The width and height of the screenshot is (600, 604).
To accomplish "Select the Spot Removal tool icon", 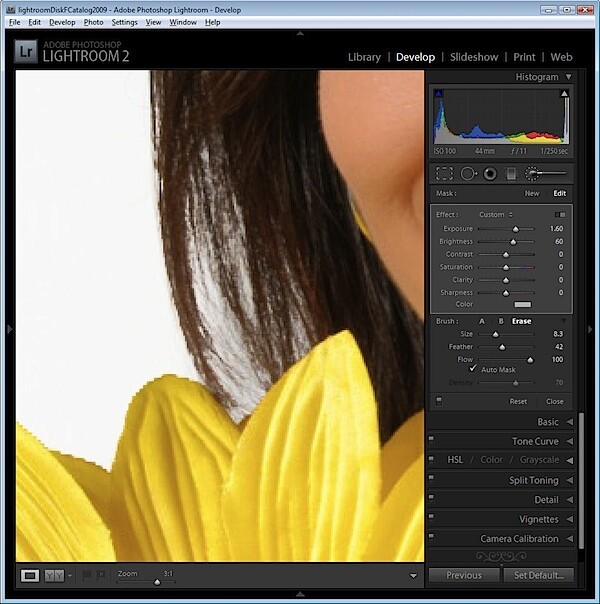I will tap(468, 174).
